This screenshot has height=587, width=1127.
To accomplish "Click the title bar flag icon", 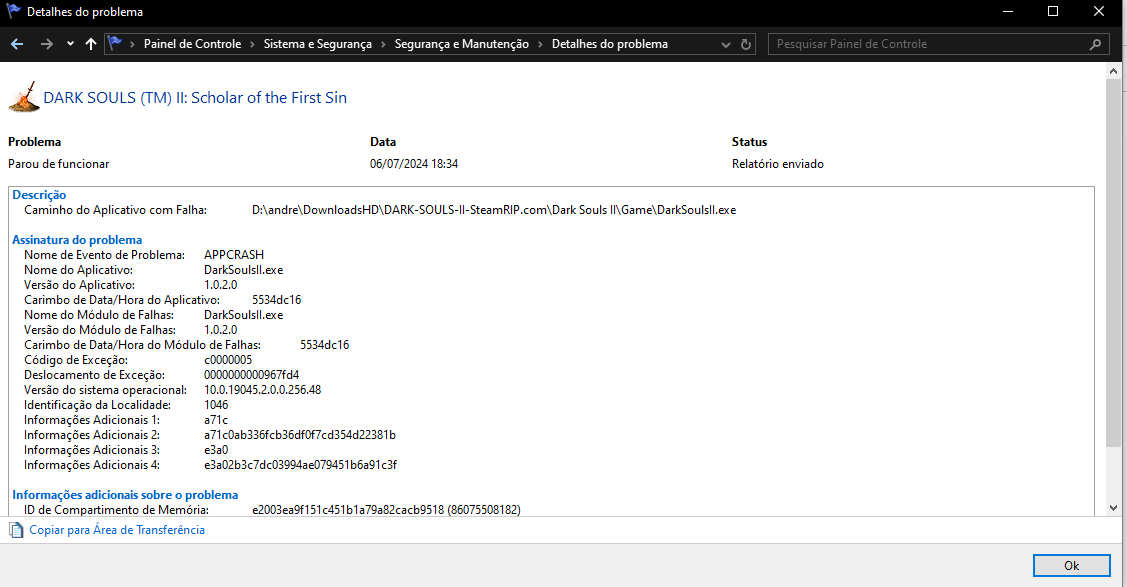I will point(14,11).
